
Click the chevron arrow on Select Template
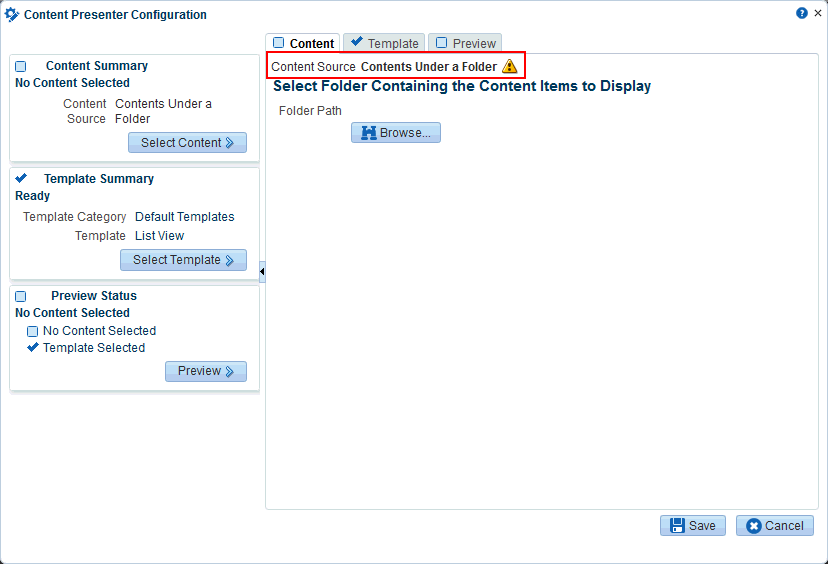pos(229,260)
